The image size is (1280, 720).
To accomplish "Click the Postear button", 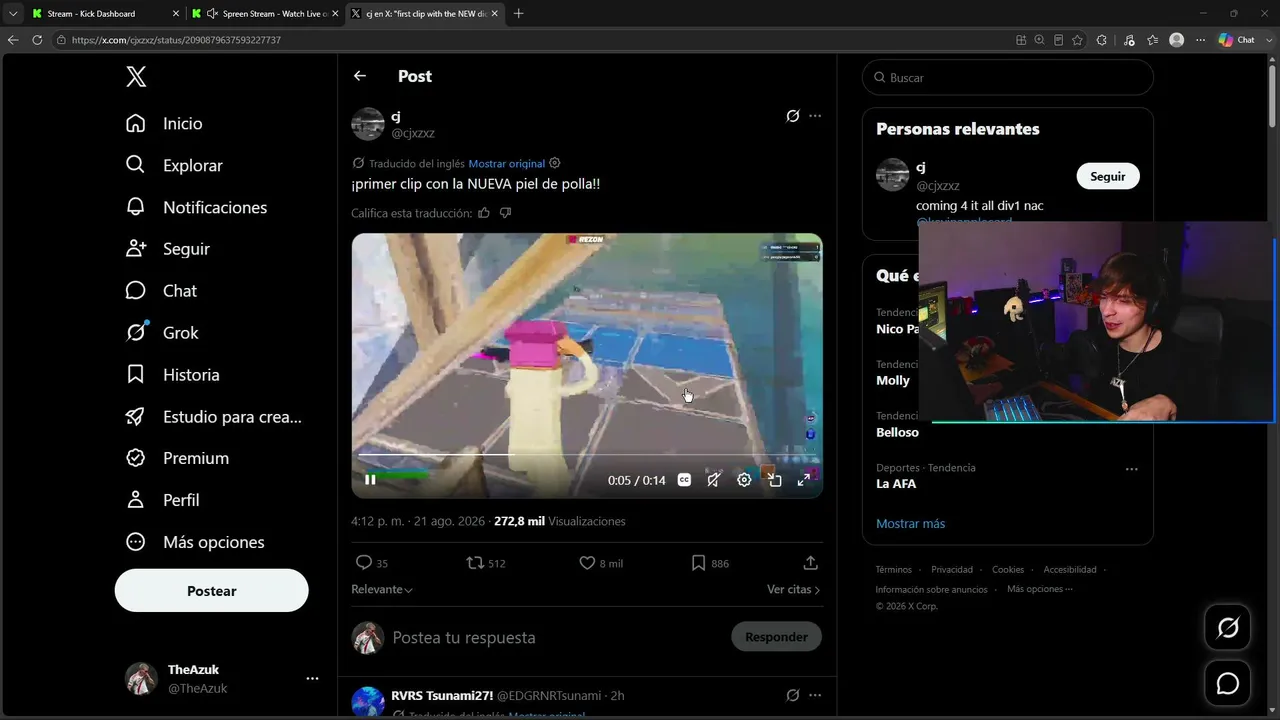I will point(212,591).
